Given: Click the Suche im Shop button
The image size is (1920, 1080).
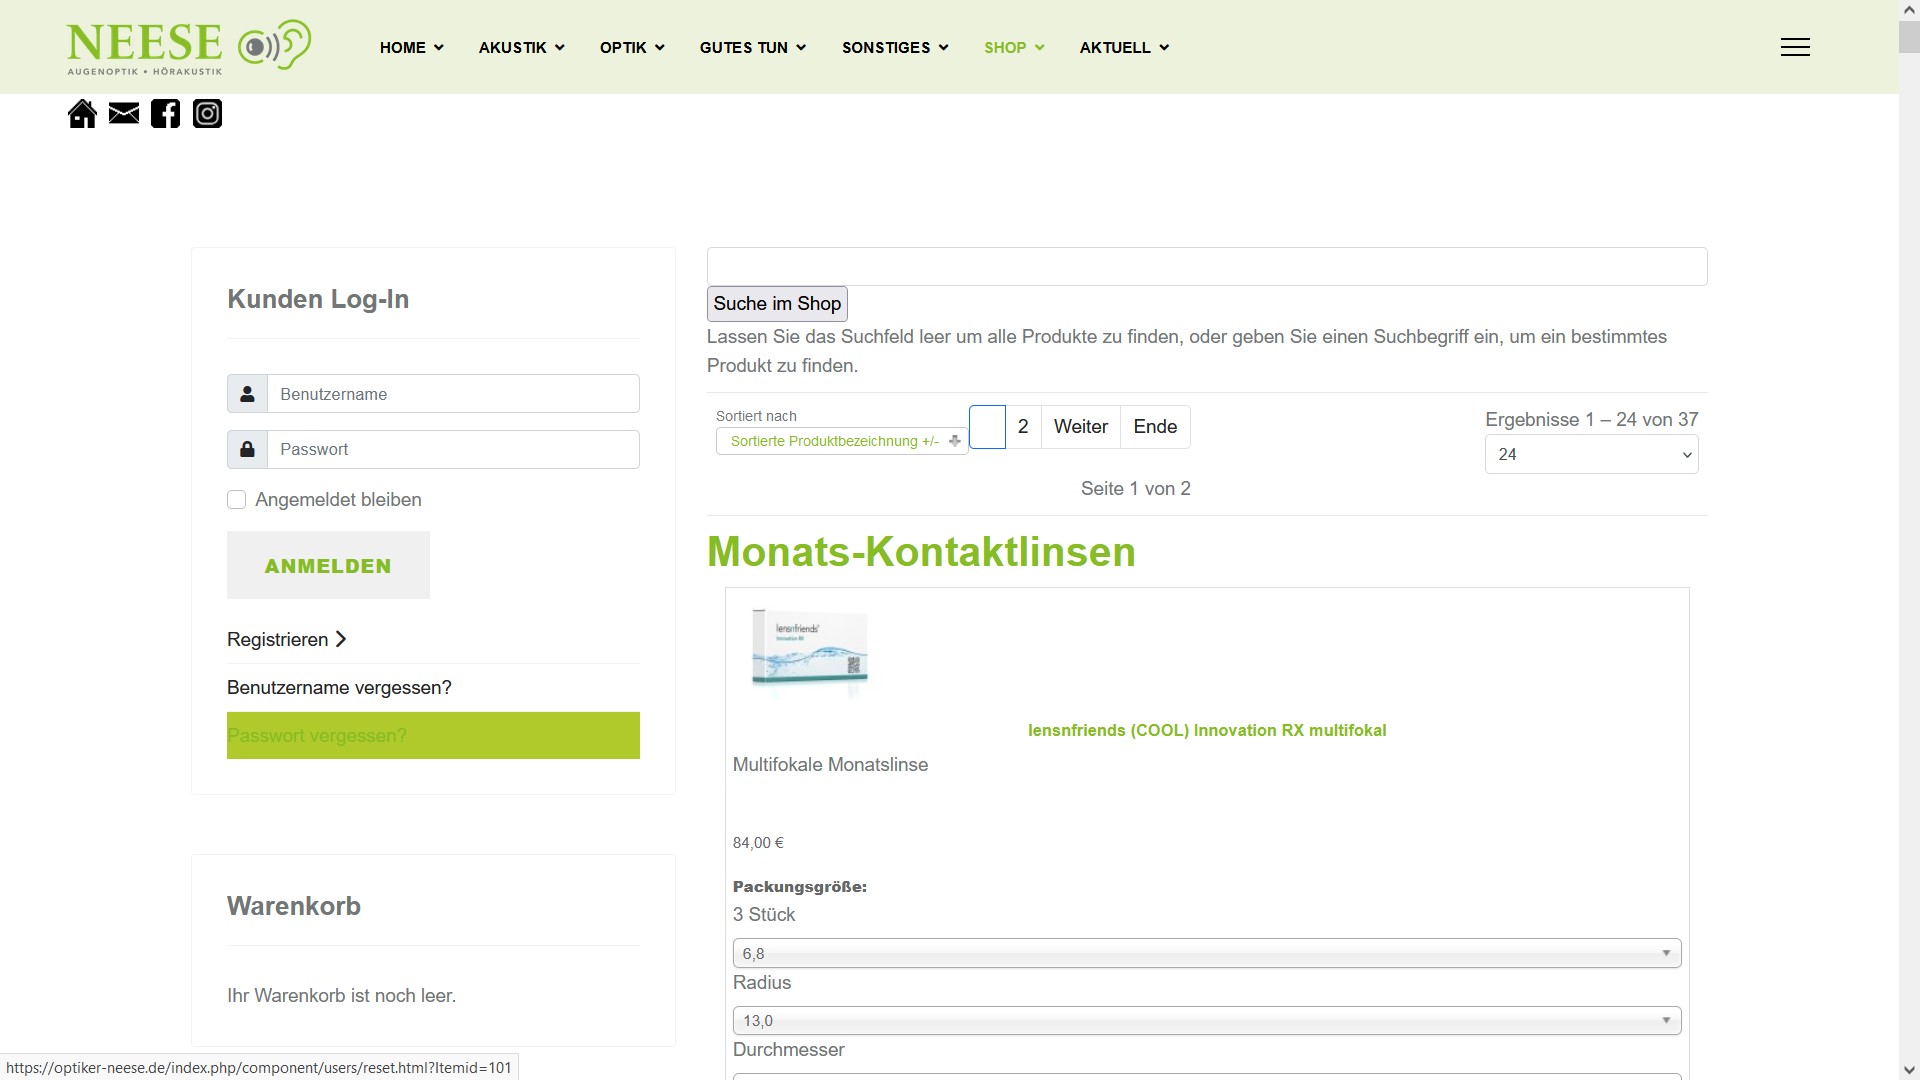Looking at the screenshot, I should tap(777, 304).
